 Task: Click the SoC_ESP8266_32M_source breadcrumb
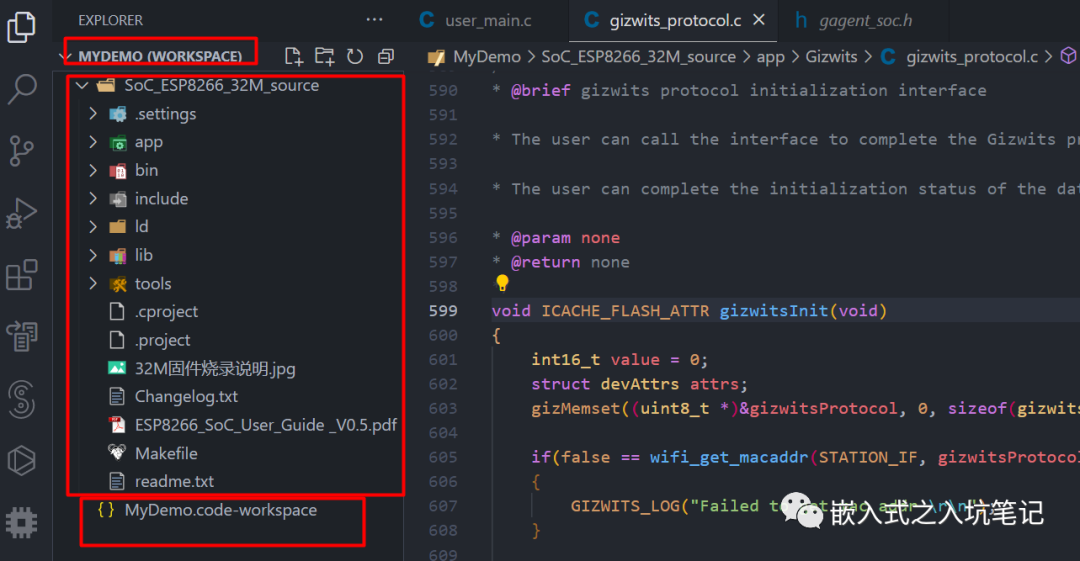[638, 57]
